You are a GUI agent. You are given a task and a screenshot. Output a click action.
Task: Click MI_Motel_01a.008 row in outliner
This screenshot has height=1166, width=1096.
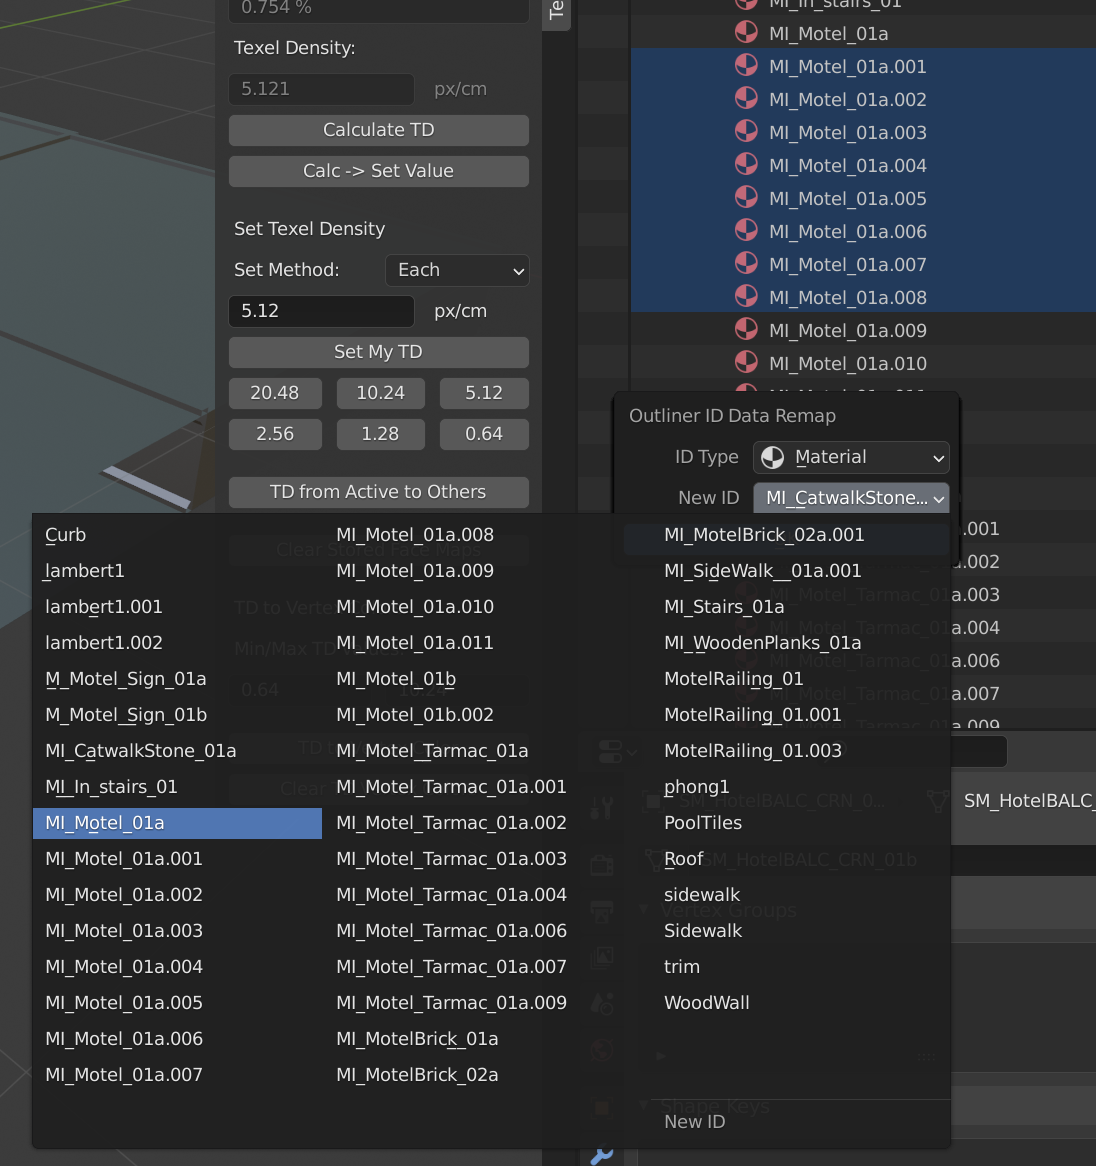tap(863, 297)
